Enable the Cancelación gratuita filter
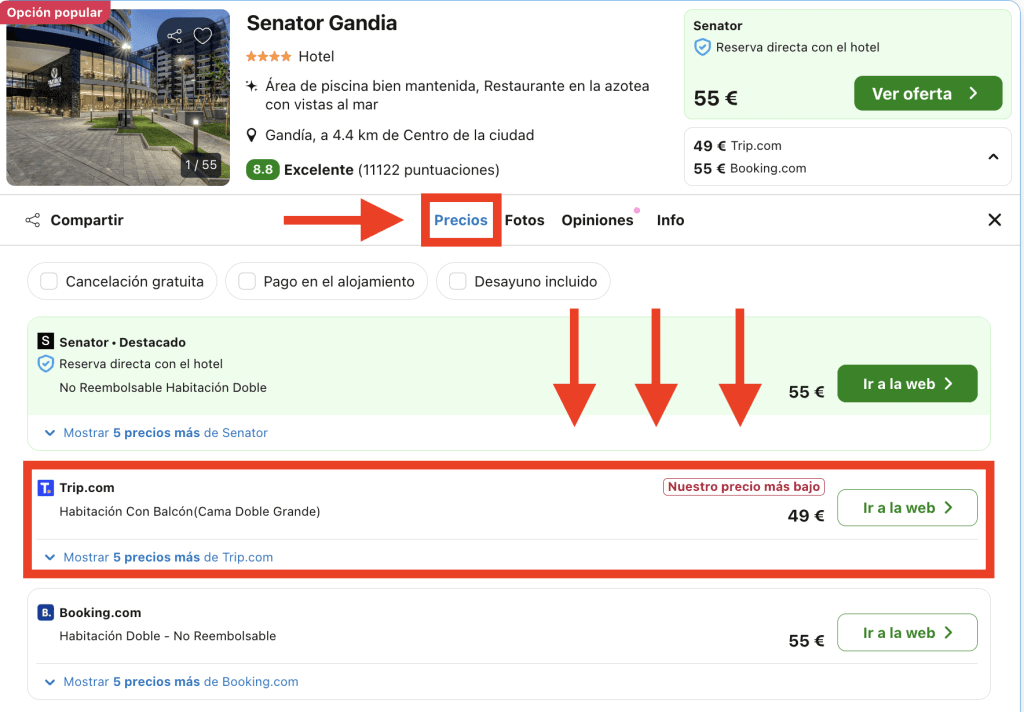The image size is (1024, 712). 48,282
